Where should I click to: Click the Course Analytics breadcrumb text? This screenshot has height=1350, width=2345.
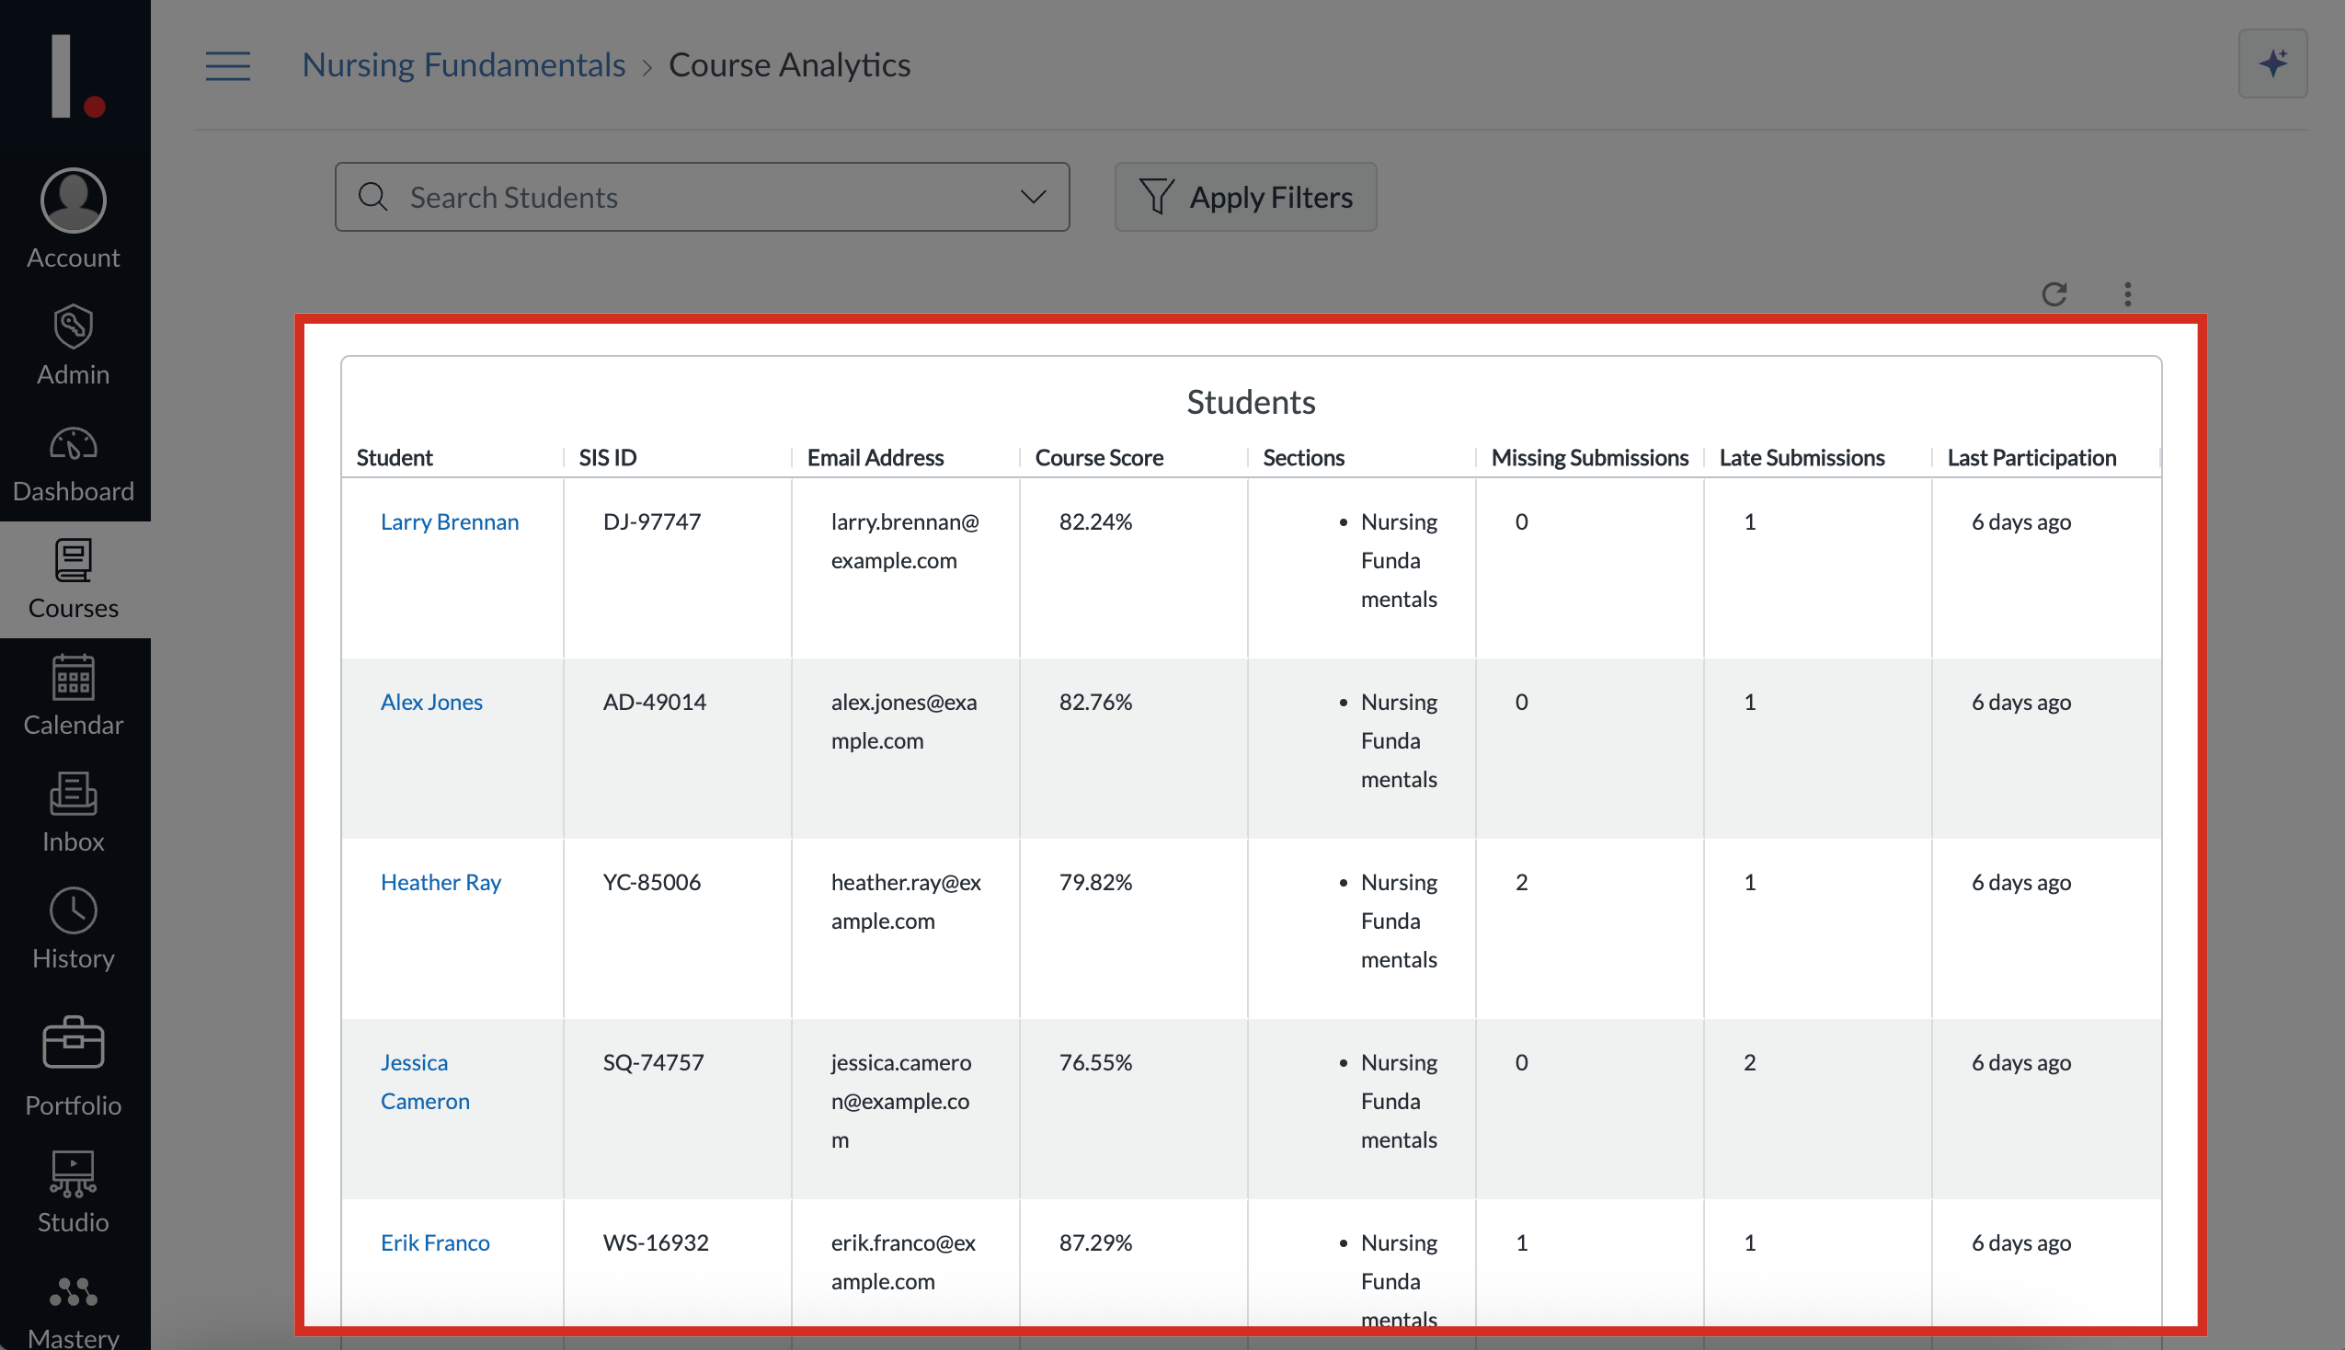[789, 65]
